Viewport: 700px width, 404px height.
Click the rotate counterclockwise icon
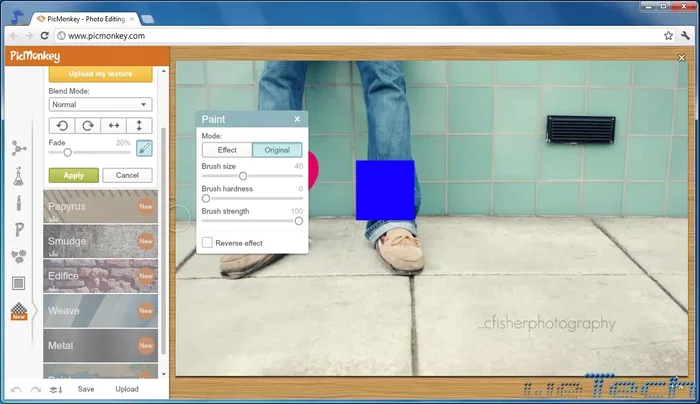tap(61, 126)
